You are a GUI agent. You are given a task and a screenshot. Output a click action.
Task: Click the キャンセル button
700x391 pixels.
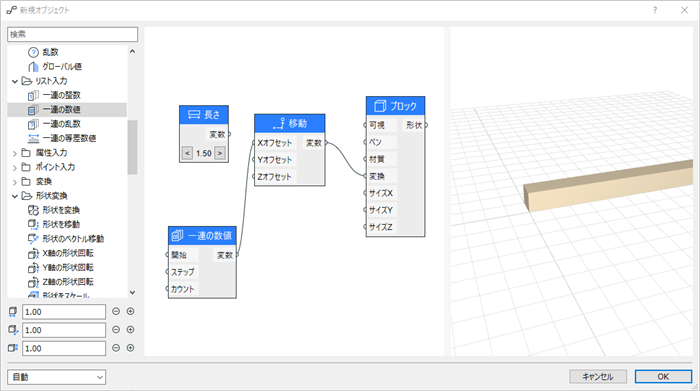point(598,377)
